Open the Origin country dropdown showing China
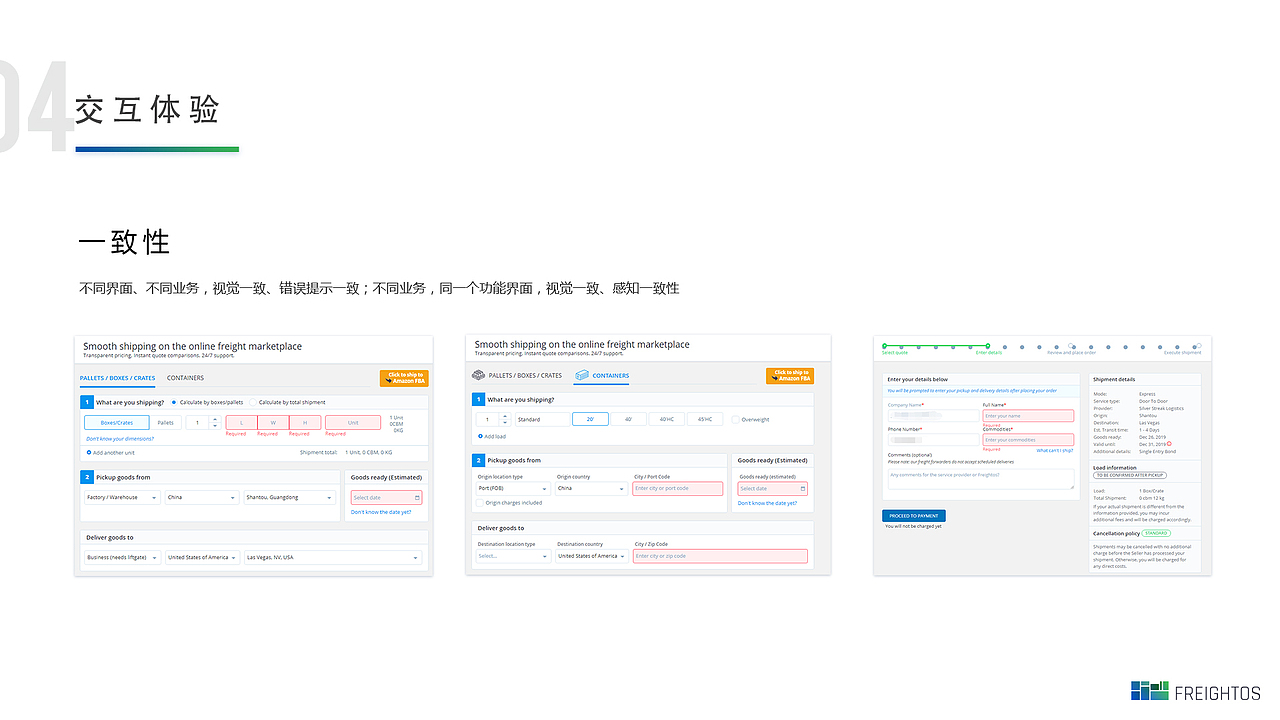The height and width of the screenshot is (720, 1280). pyautogui.click(x=590, y=488)
